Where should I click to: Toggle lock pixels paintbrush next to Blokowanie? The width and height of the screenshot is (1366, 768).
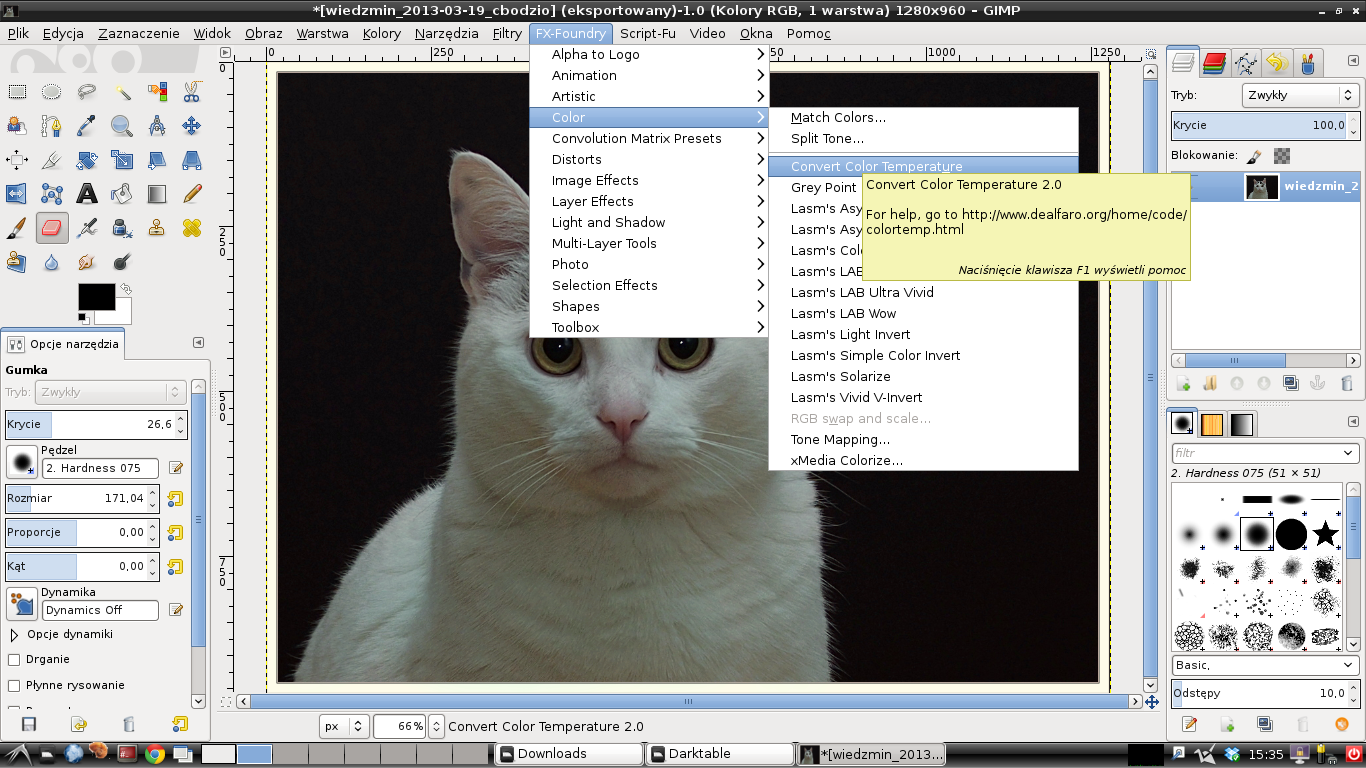(x=1254, y=156)
